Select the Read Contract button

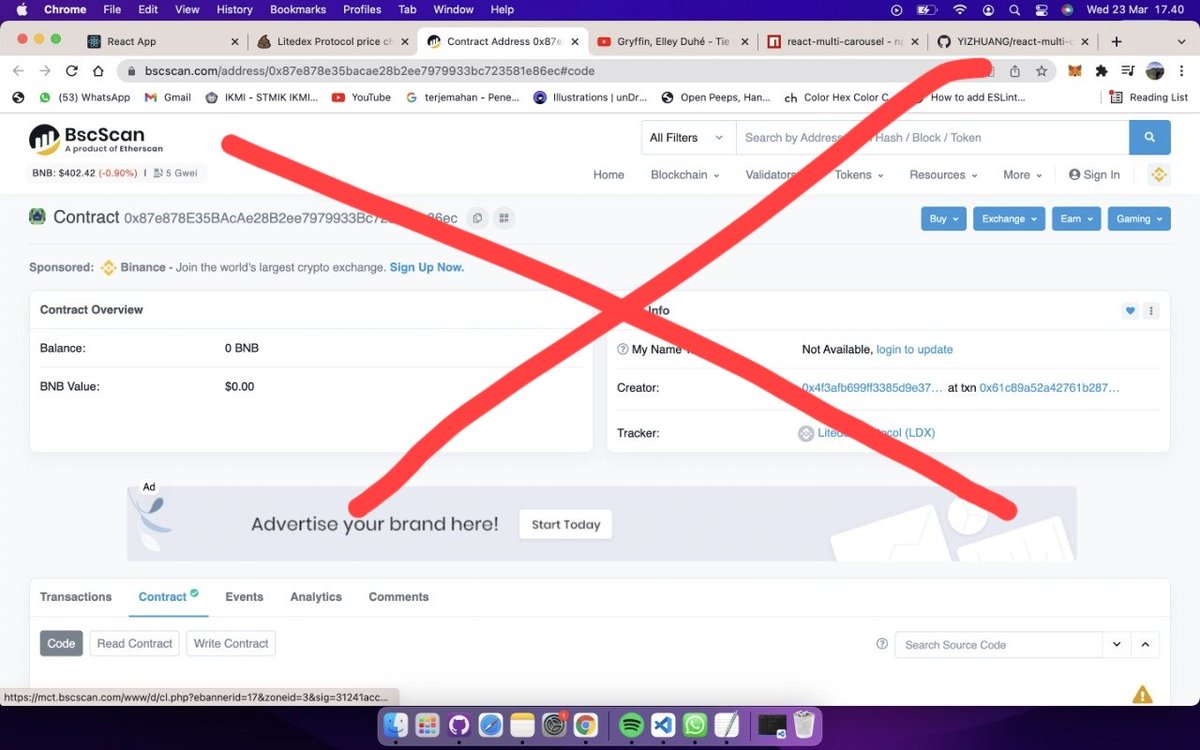[134, 644]
